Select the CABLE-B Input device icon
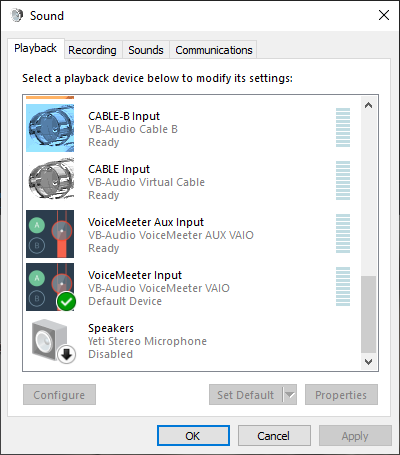 coord(50,128)
